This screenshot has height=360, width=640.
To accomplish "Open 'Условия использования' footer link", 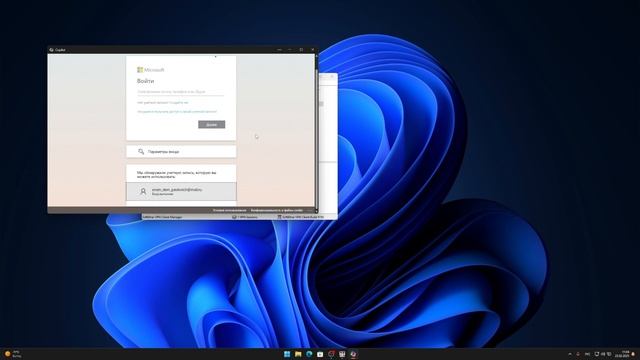I will (229, 210).
